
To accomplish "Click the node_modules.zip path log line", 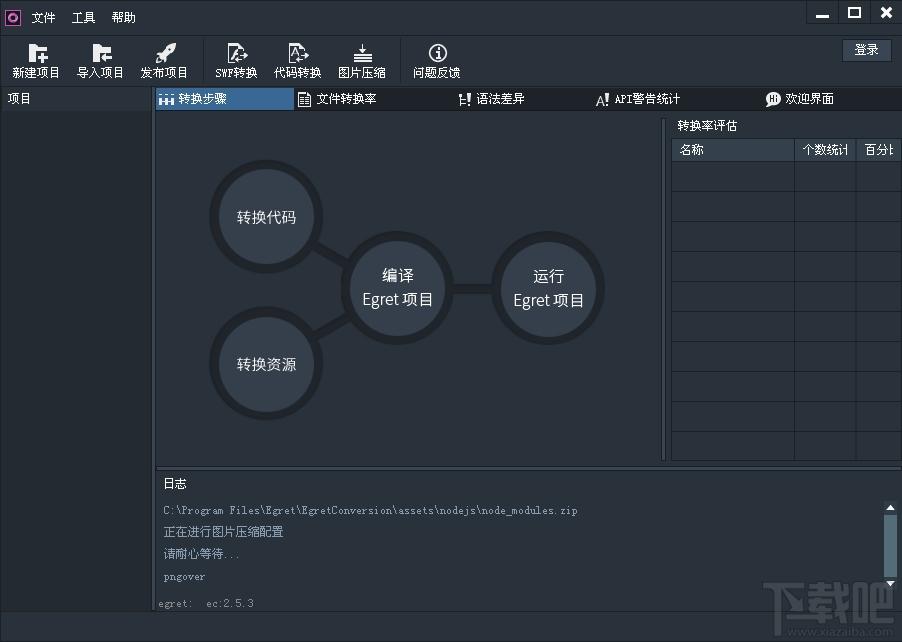I will coord(370,510).
